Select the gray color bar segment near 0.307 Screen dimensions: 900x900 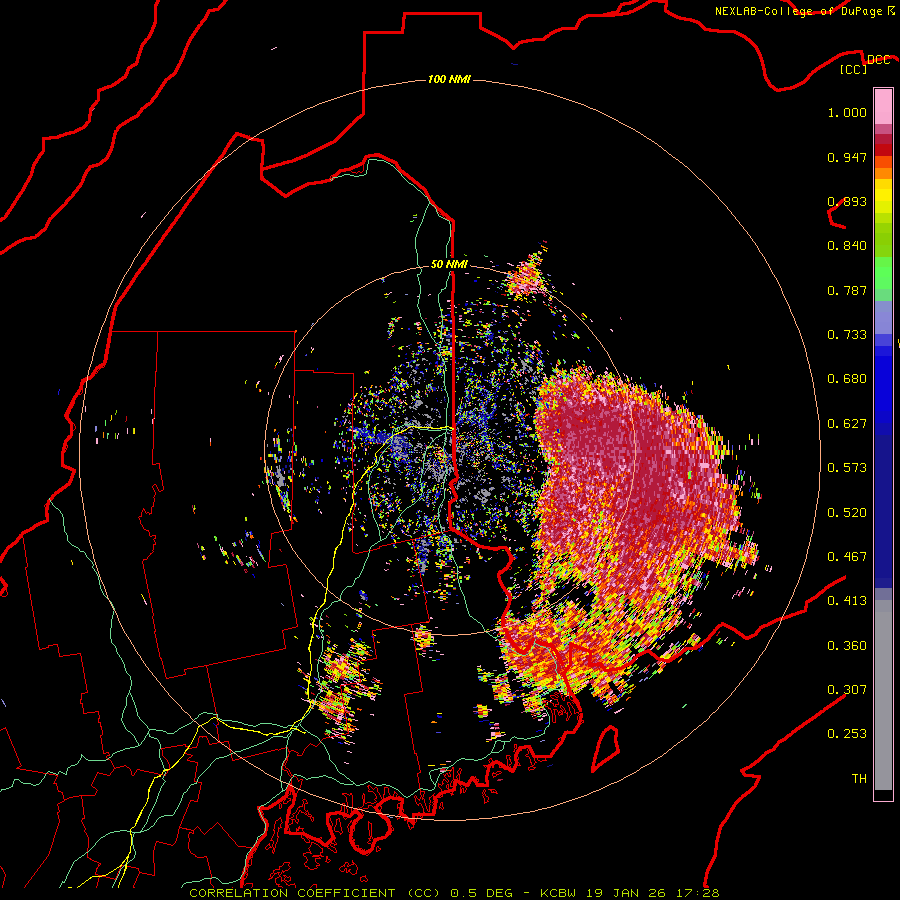click(x=883, y=695)
